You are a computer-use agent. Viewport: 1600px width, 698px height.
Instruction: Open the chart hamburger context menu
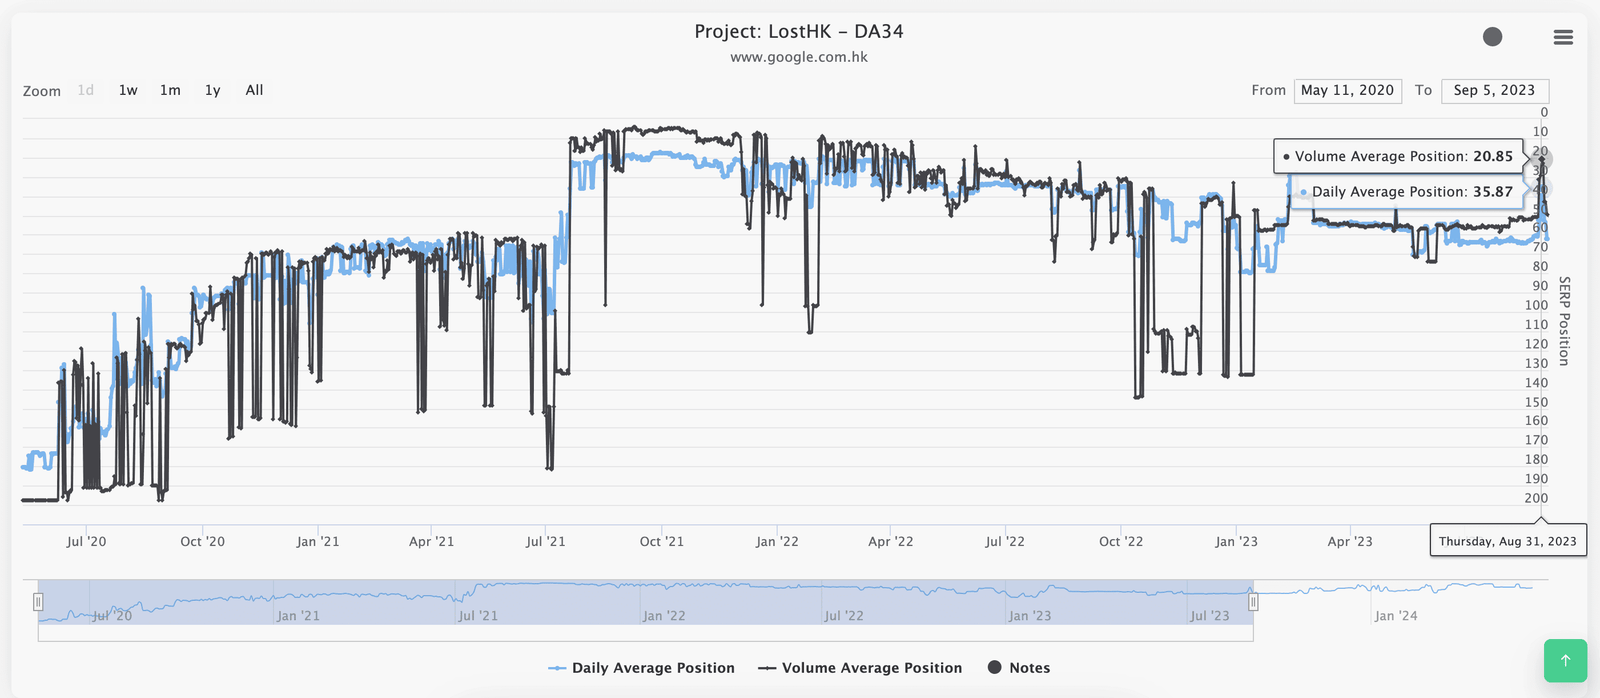tap(1563, 37)
